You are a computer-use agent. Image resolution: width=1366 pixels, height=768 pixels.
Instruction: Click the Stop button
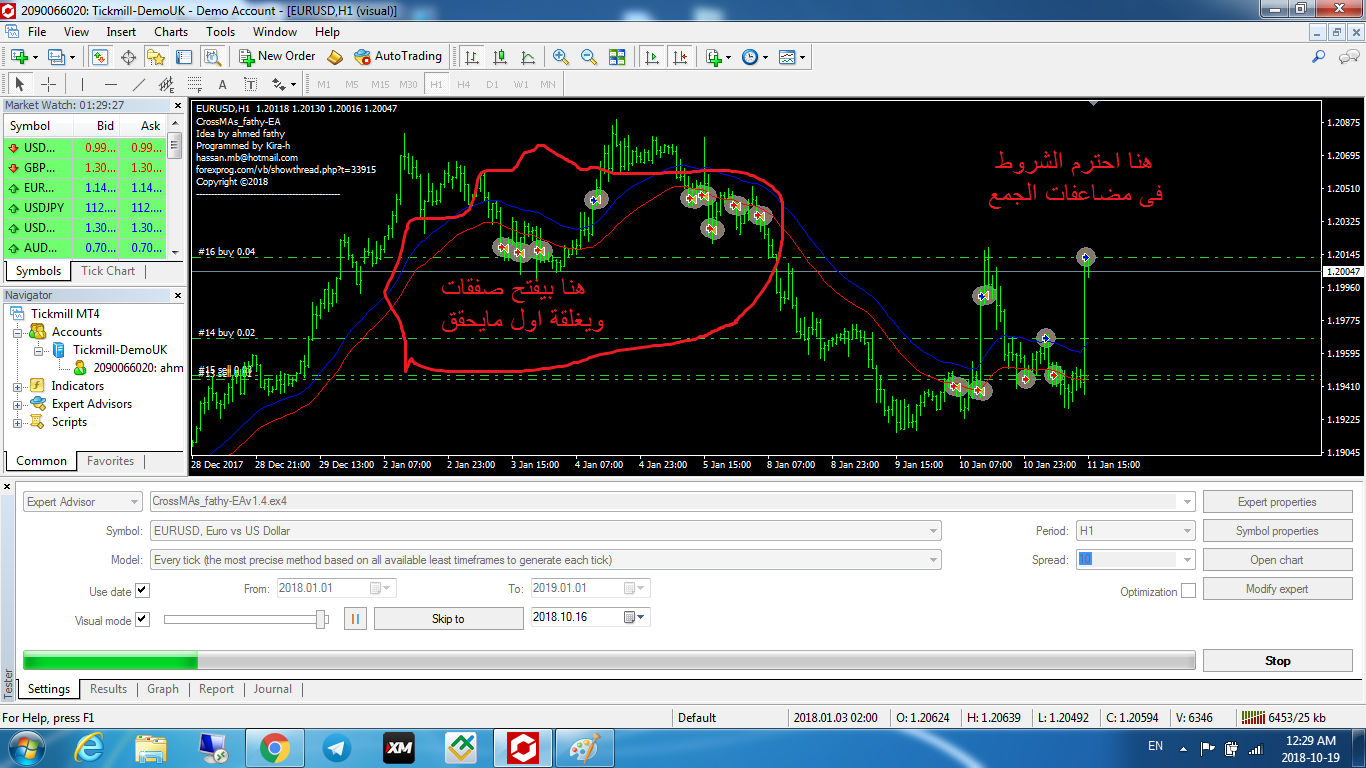pos(1277,661)
